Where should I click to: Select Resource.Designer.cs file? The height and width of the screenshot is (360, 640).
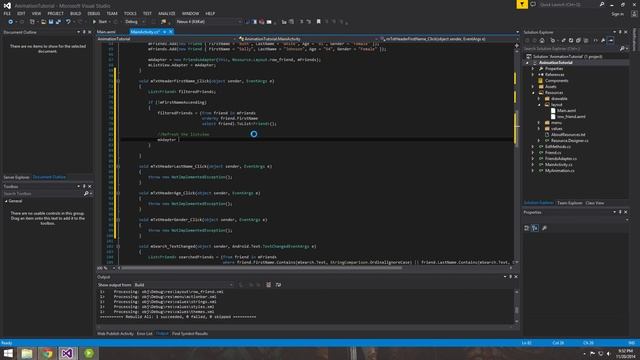[x=569, y=140]
